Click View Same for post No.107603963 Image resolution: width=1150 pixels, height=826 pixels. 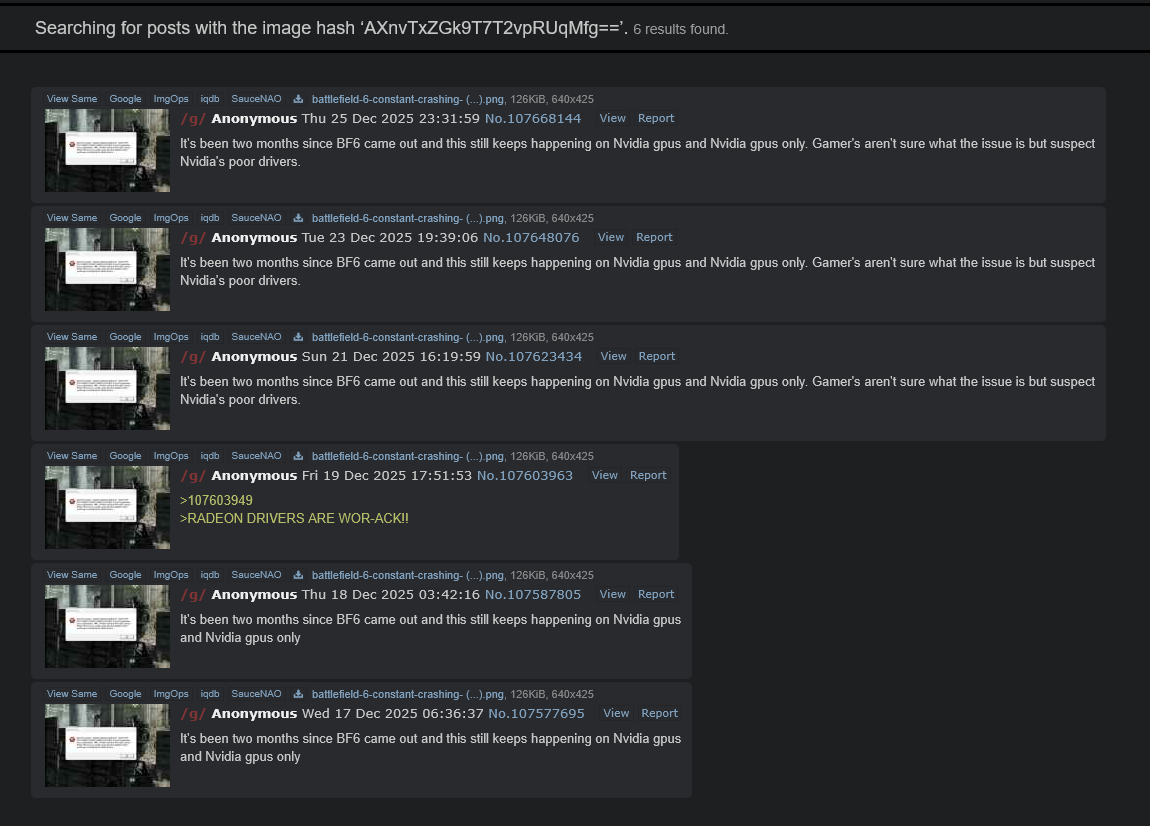(x=72, y=456)
